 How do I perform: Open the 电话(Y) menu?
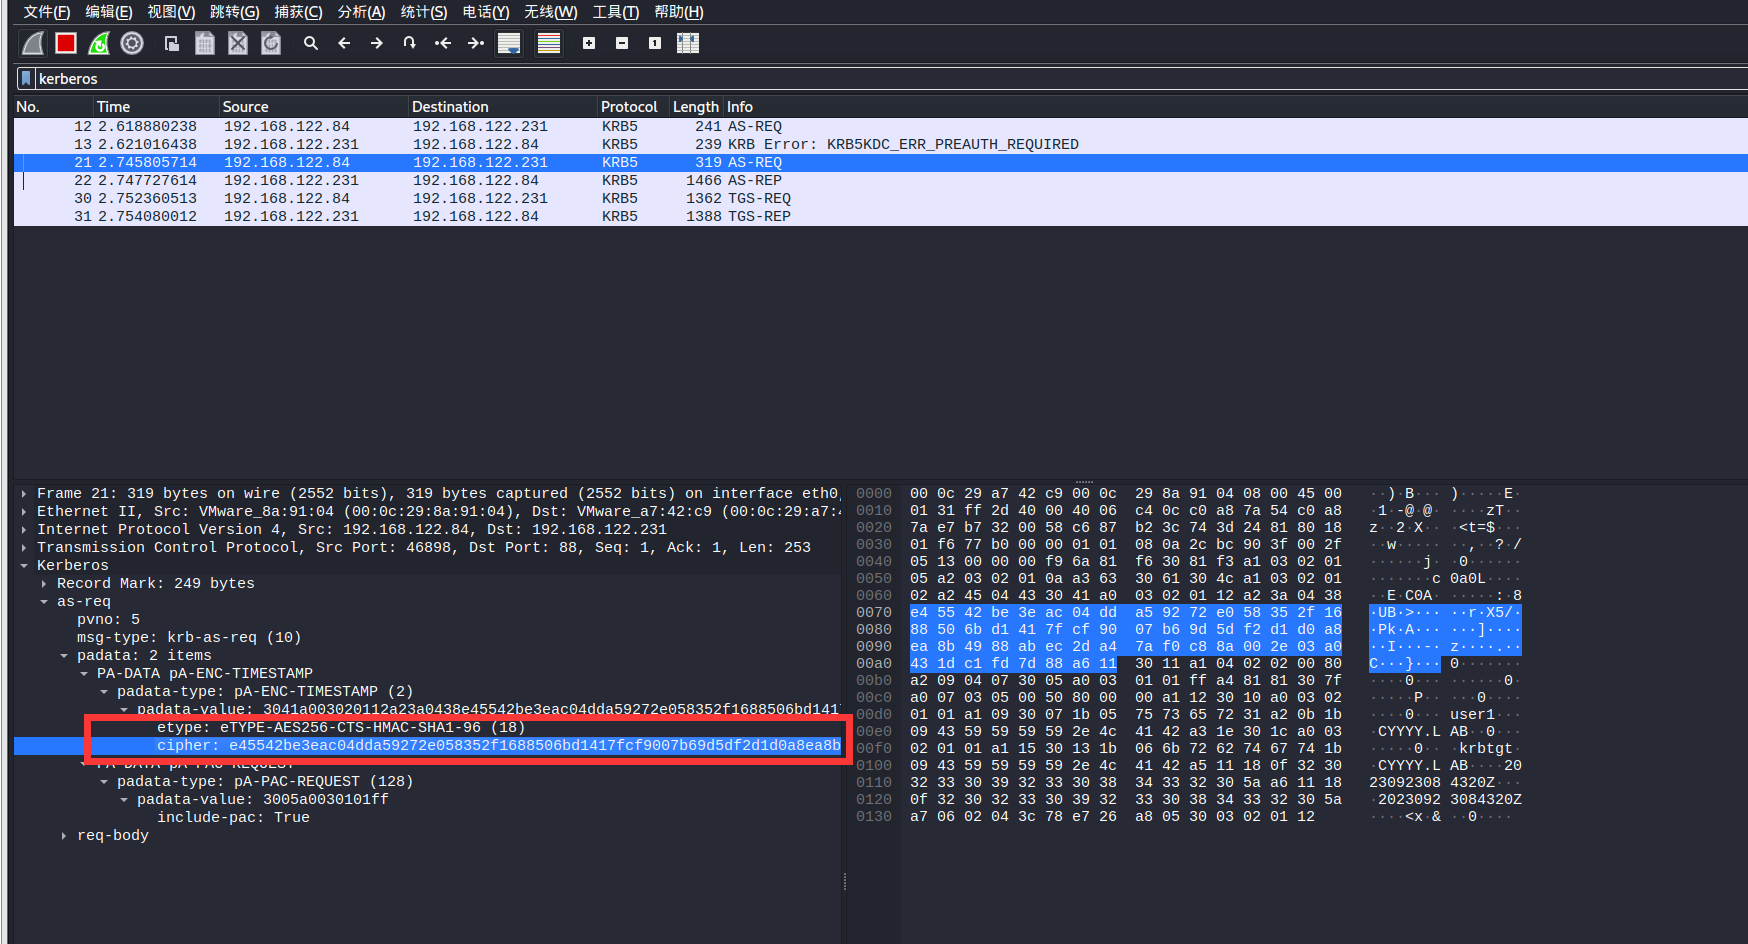[486, 12]
